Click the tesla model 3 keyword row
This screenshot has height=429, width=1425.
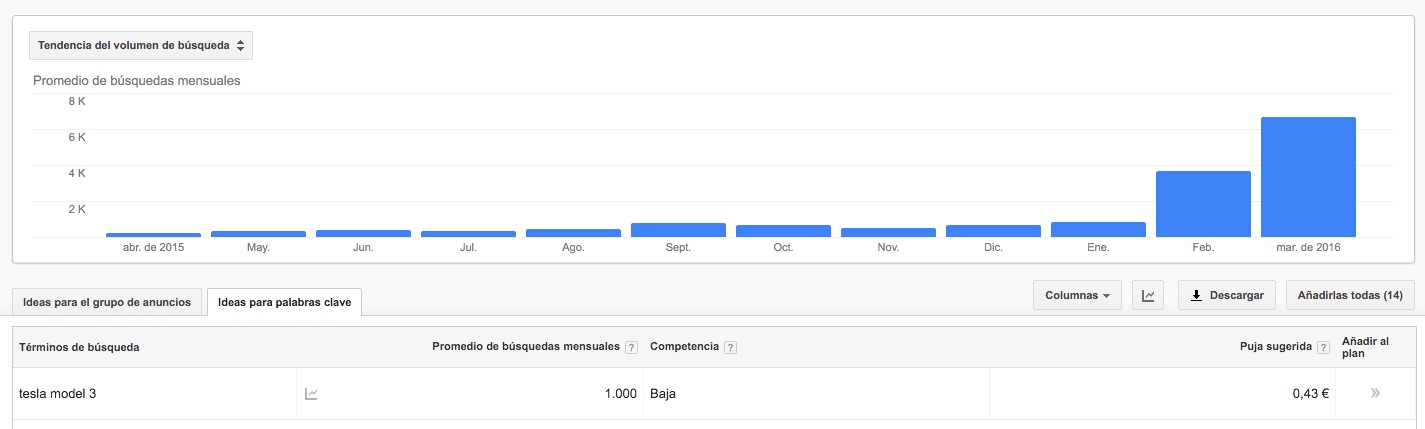712,394
